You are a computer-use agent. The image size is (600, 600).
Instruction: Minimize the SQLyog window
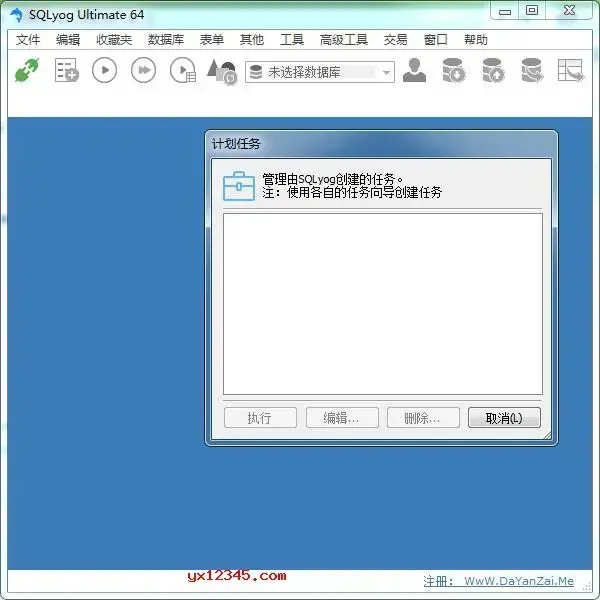click(505, 11)
